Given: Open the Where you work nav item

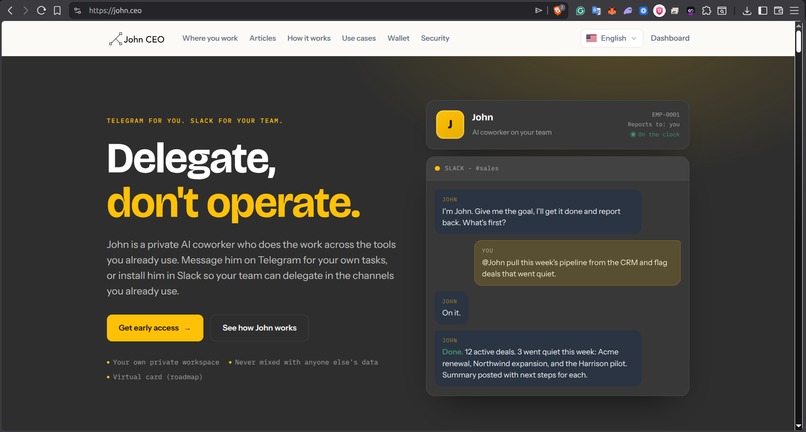Looking at the screenshot, I should [x=210, y=38].
